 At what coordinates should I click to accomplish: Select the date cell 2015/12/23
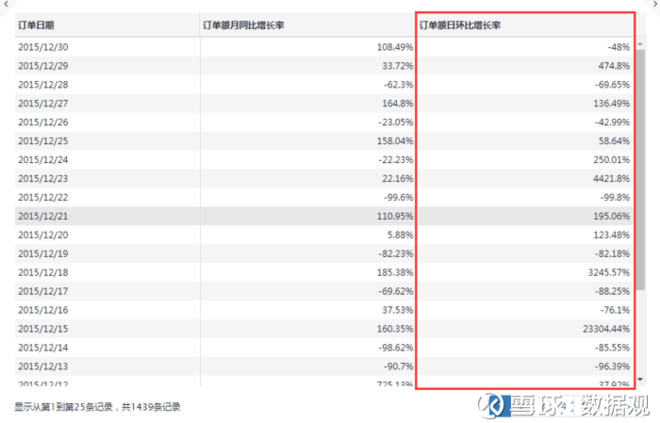(43, 178)
